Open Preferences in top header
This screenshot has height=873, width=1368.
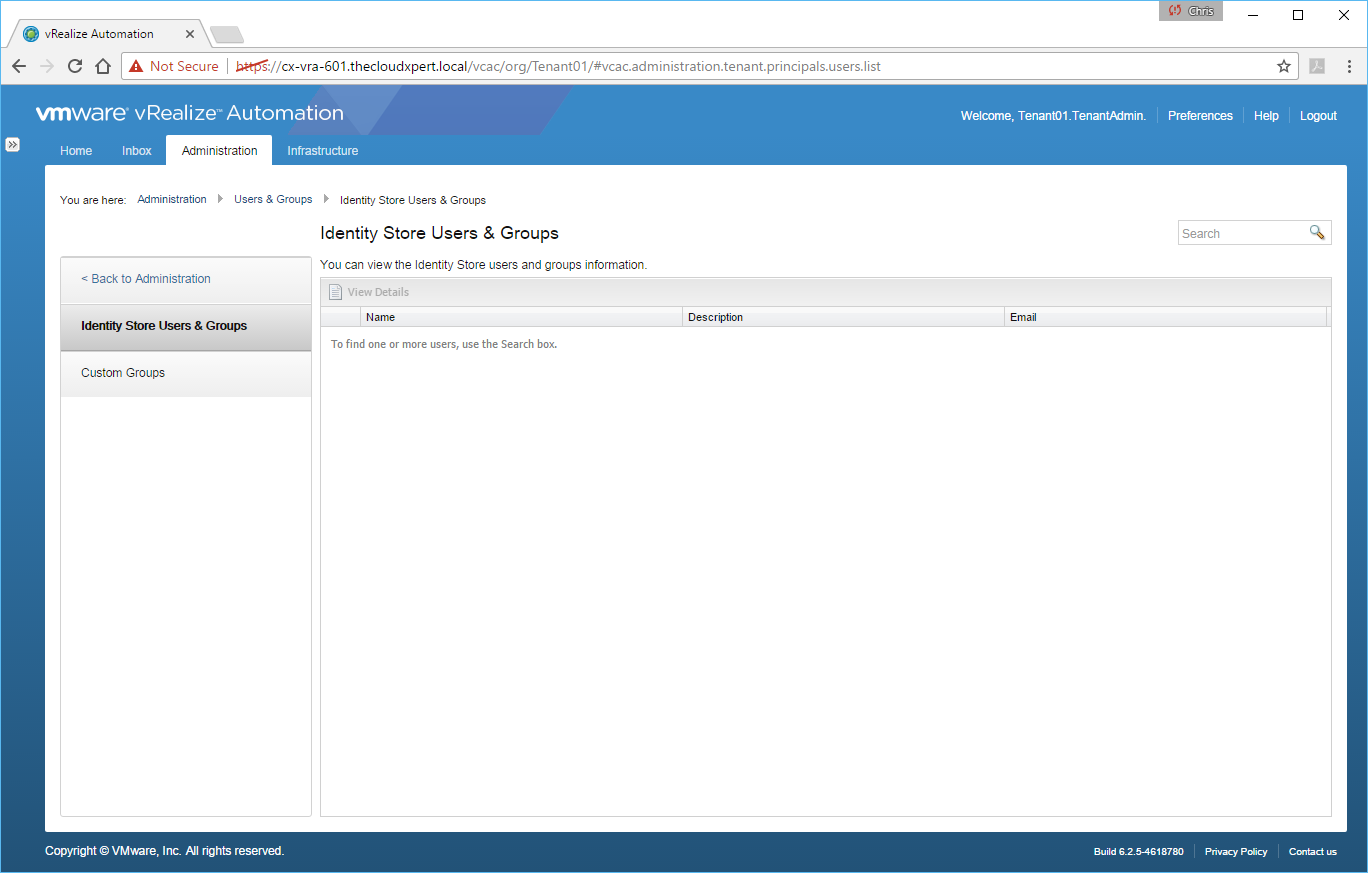pyautogui.click(x=1200, y=116)
